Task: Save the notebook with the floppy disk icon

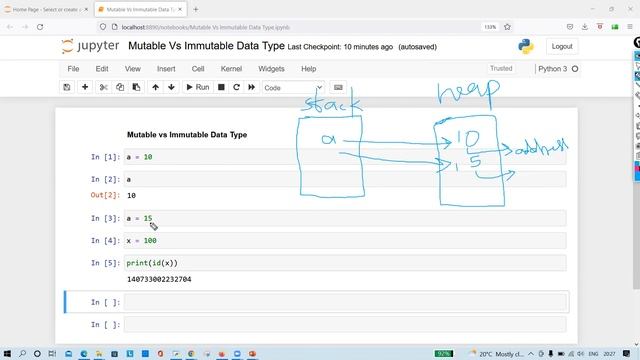Action: click(67, 87)
